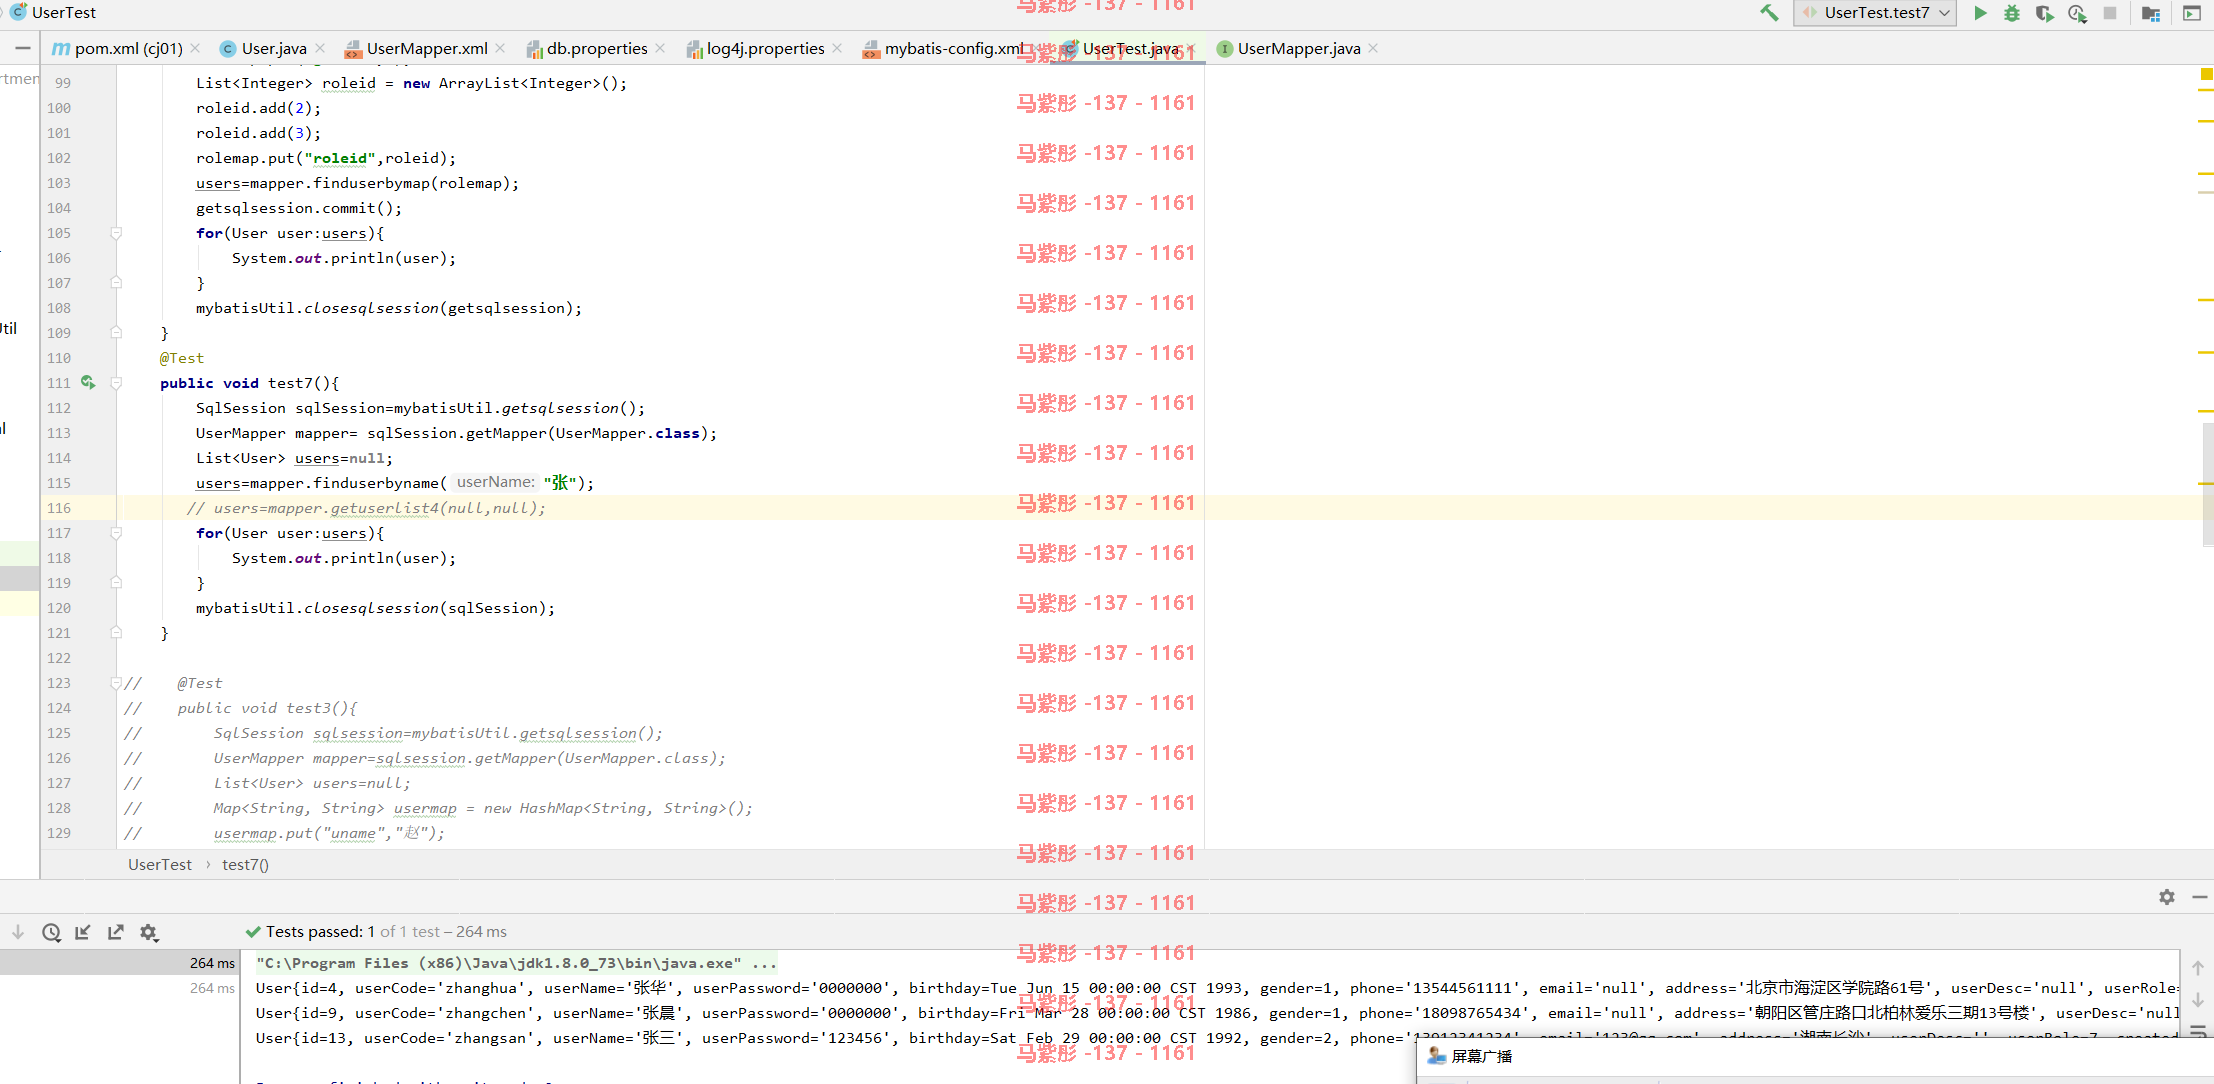Run with coverage shield icon
The image size is (2214, 1084).
tap(2044, 13)
